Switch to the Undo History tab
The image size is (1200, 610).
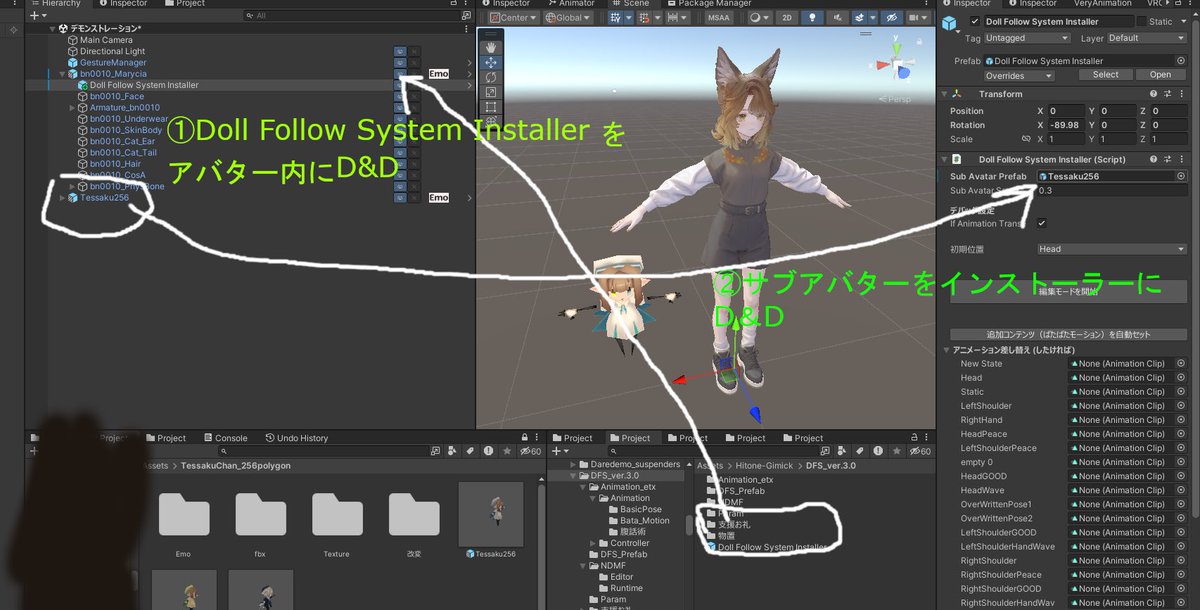click(x=296, y=438)
